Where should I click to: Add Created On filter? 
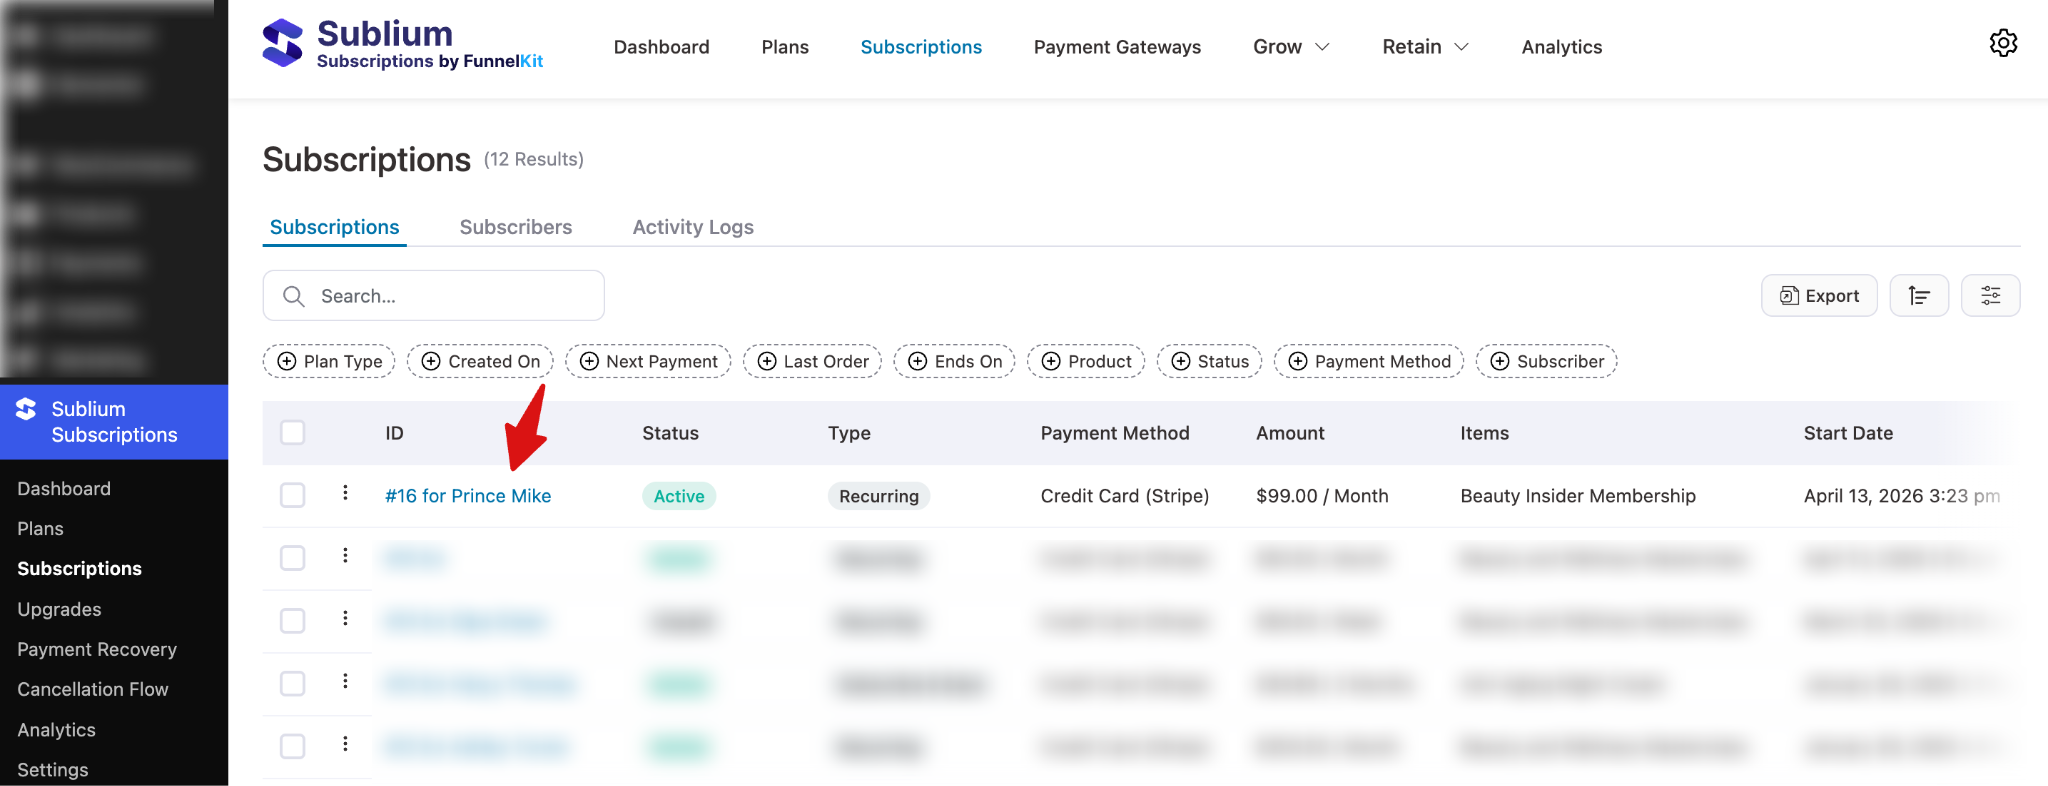click(x=480, y=361)
